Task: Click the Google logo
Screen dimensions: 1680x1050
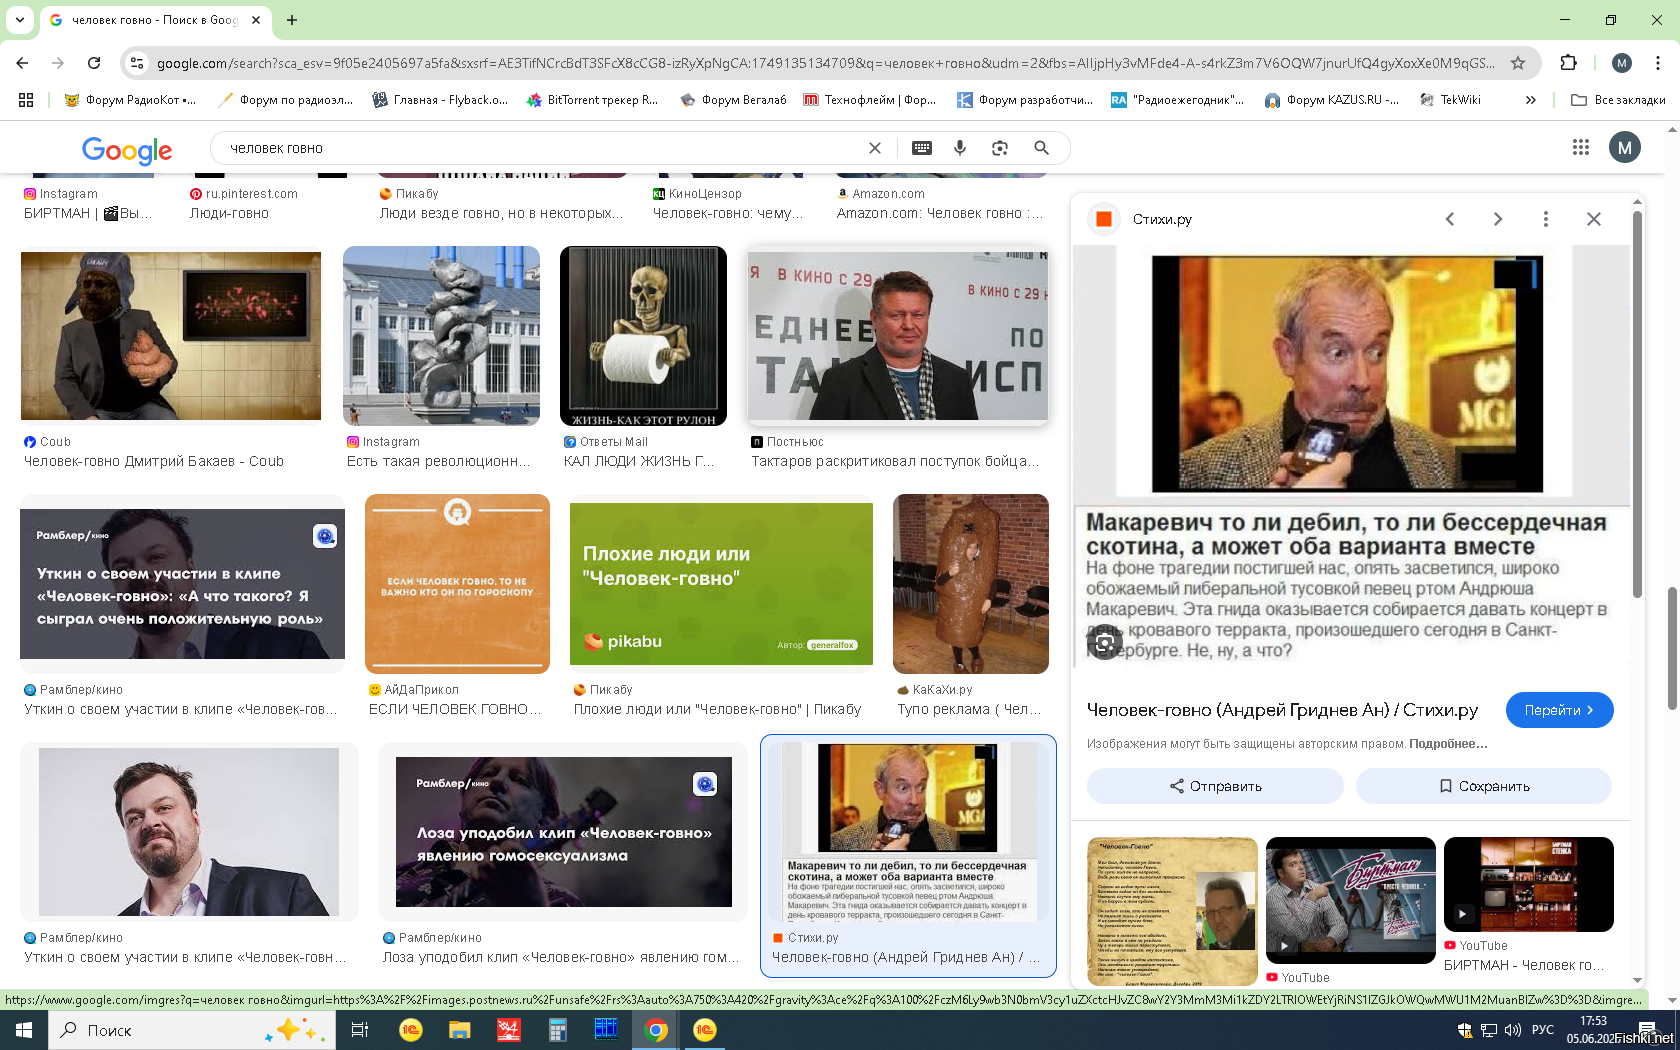Action: [x=127, y=150]
